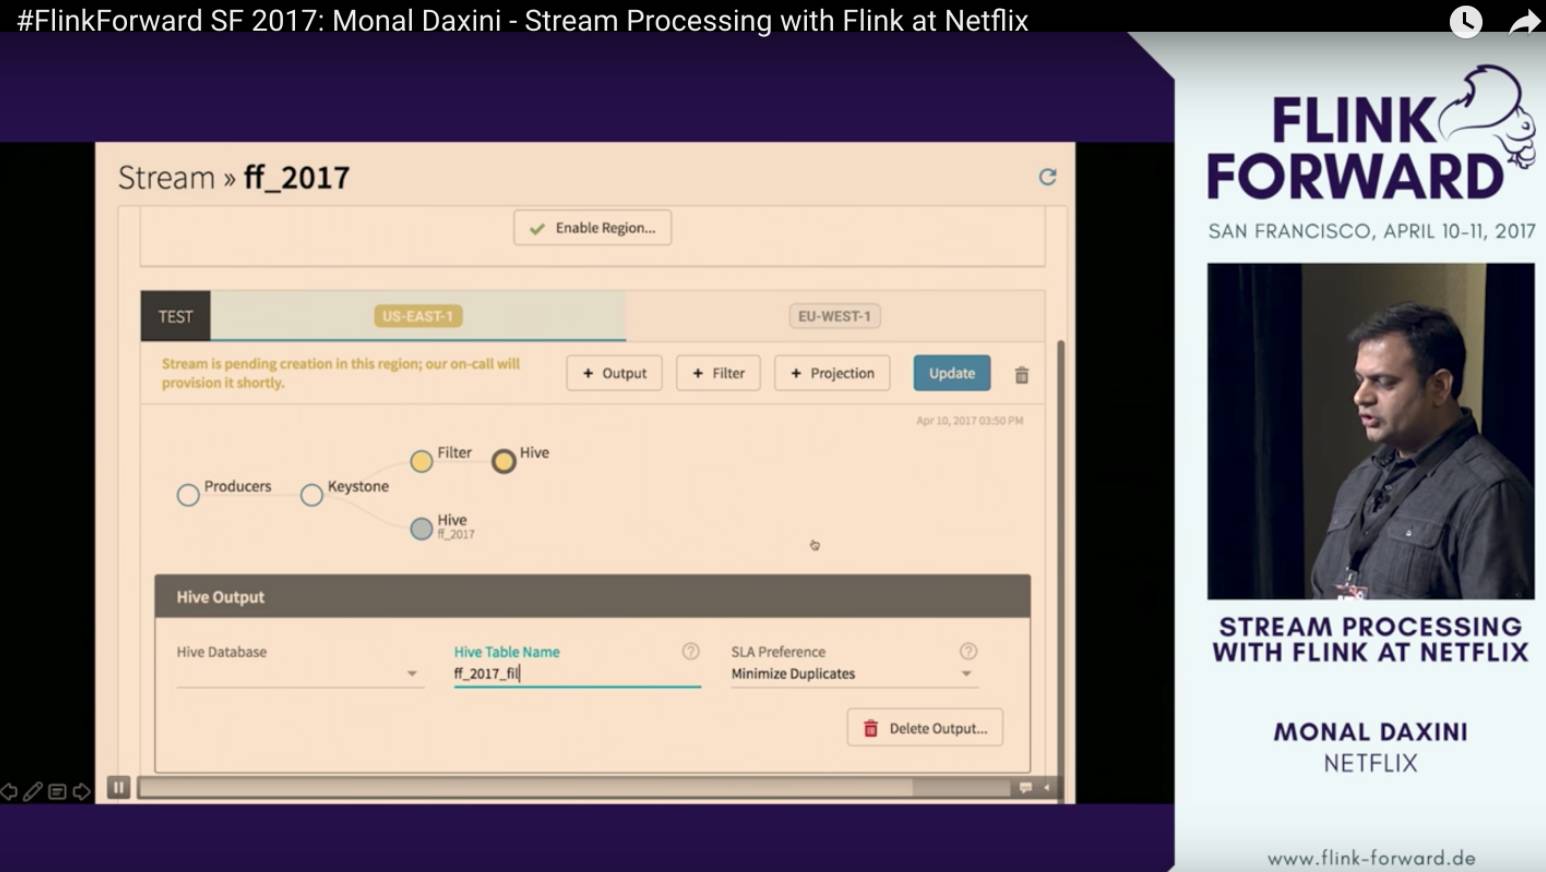Screen dimensions: 1546x872
Task: Select the Producers node circle
Action: tap(188, 495)
